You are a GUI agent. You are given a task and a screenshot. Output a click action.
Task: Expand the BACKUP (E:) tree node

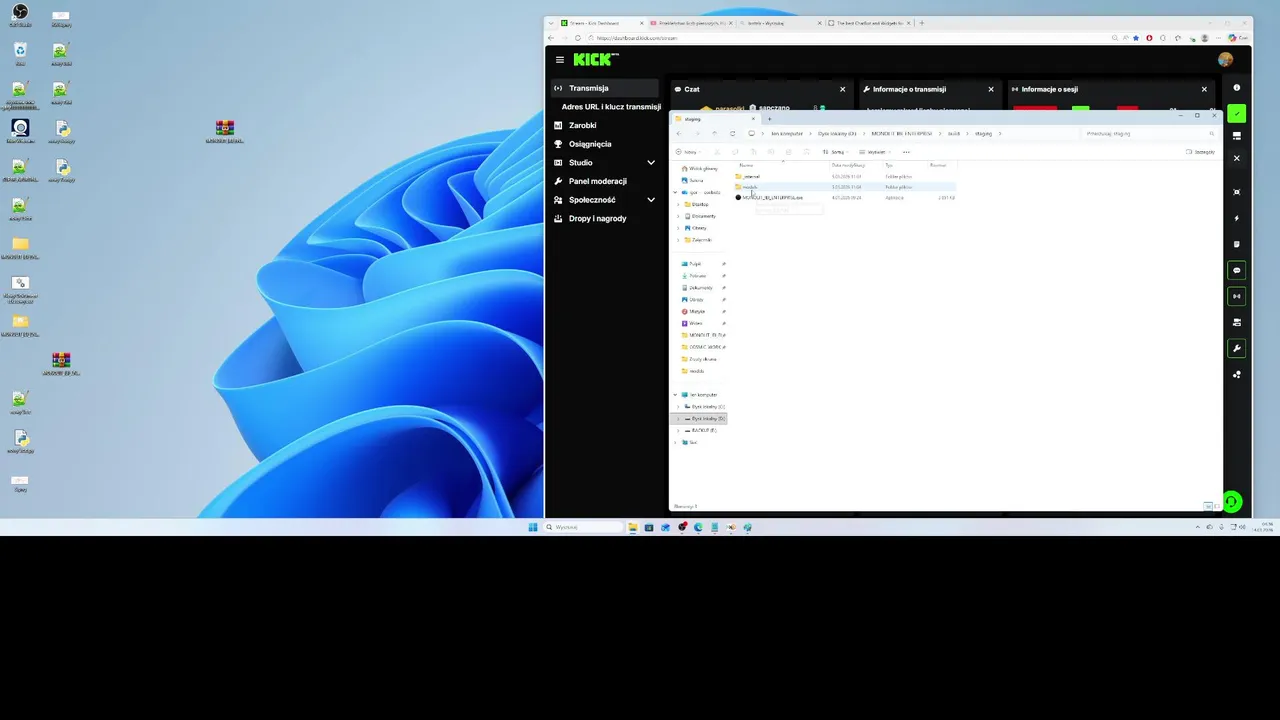[x=679, y=431]
